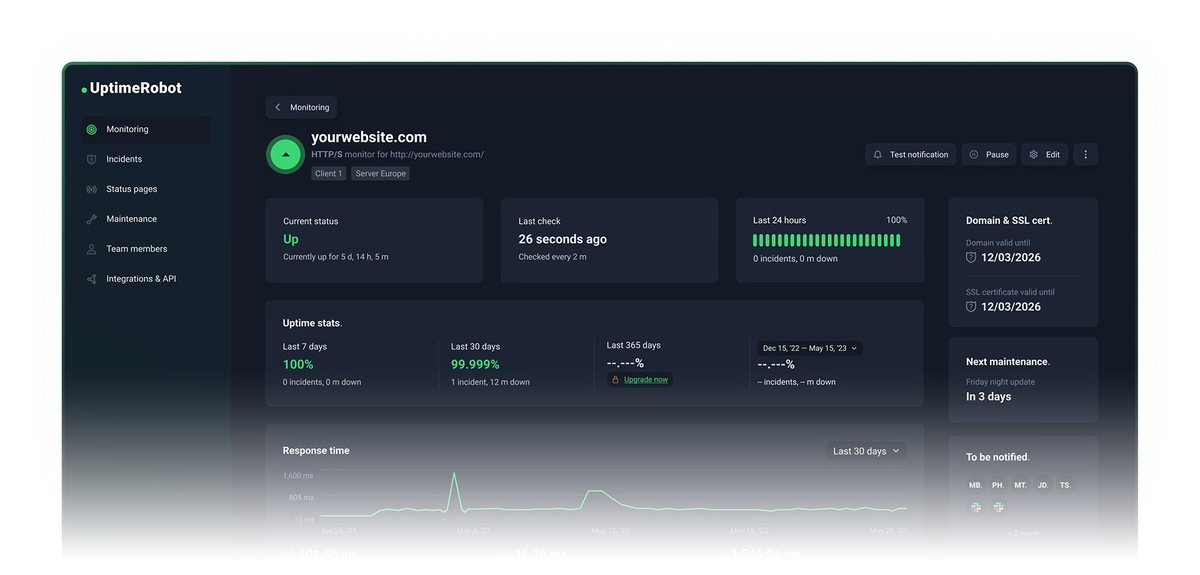Pause the yourwebsite.com monitor

(989, 155)
